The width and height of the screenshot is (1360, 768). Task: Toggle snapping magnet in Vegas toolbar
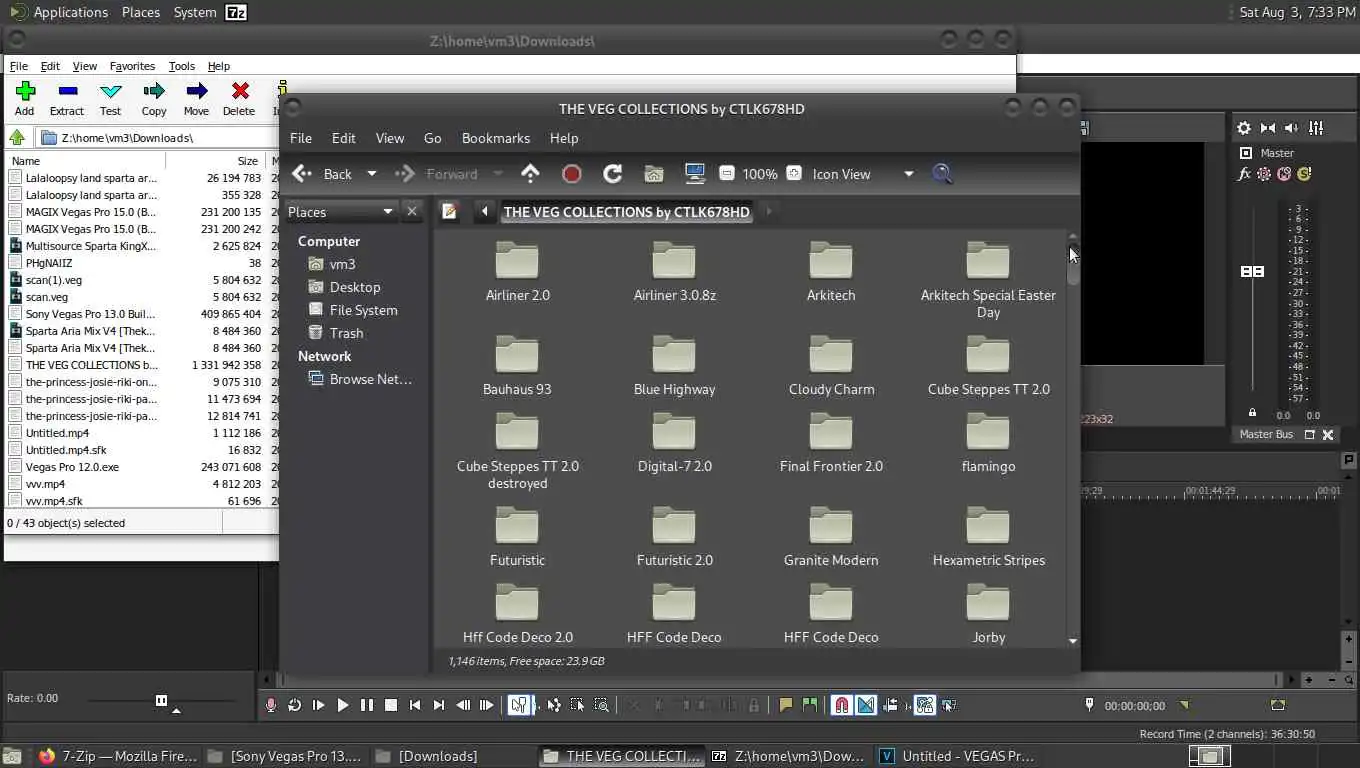pyautogui.click(x=842, y=705)
